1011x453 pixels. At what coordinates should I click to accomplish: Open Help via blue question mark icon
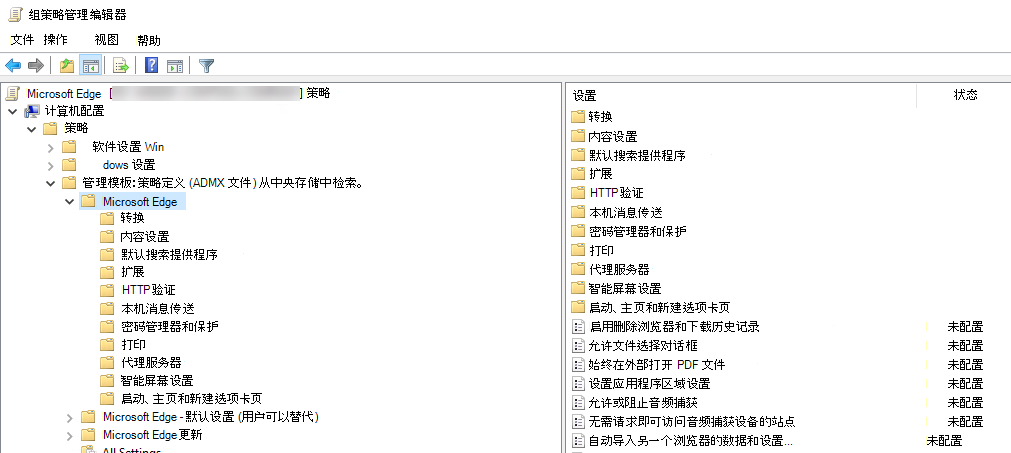click(x=152, y=65)
